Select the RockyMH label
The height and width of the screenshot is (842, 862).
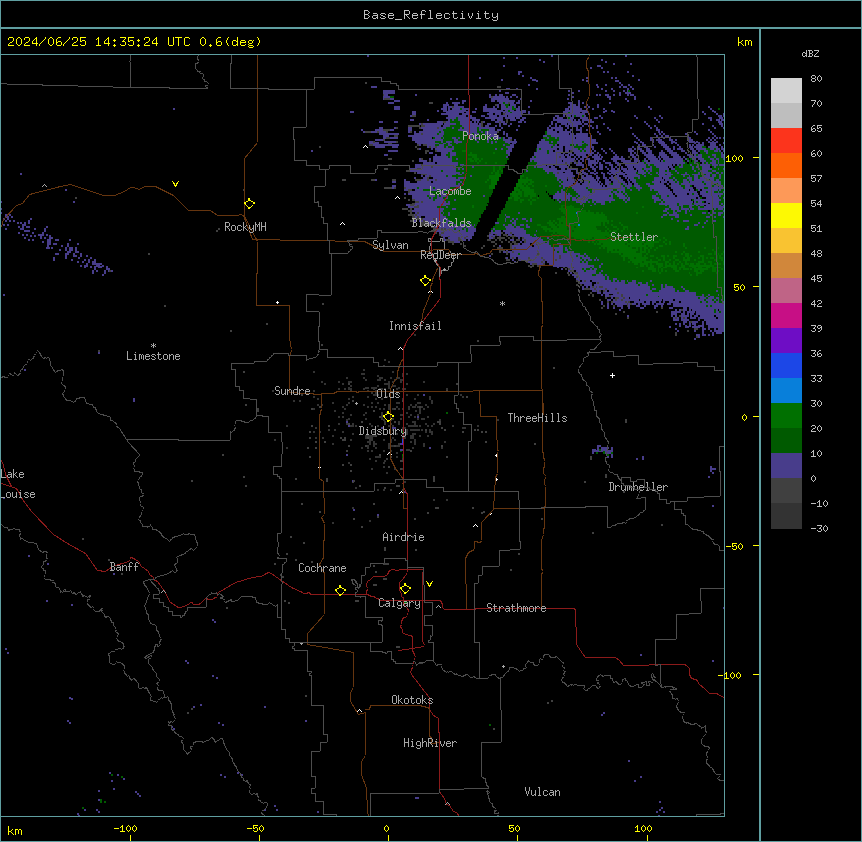(x=245, y=227)
